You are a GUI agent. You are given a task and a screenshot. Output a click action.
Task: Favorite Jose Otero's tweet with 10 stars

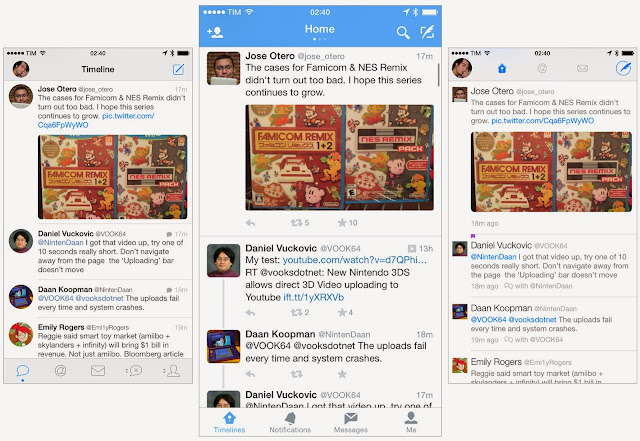(x=347, y=223)
